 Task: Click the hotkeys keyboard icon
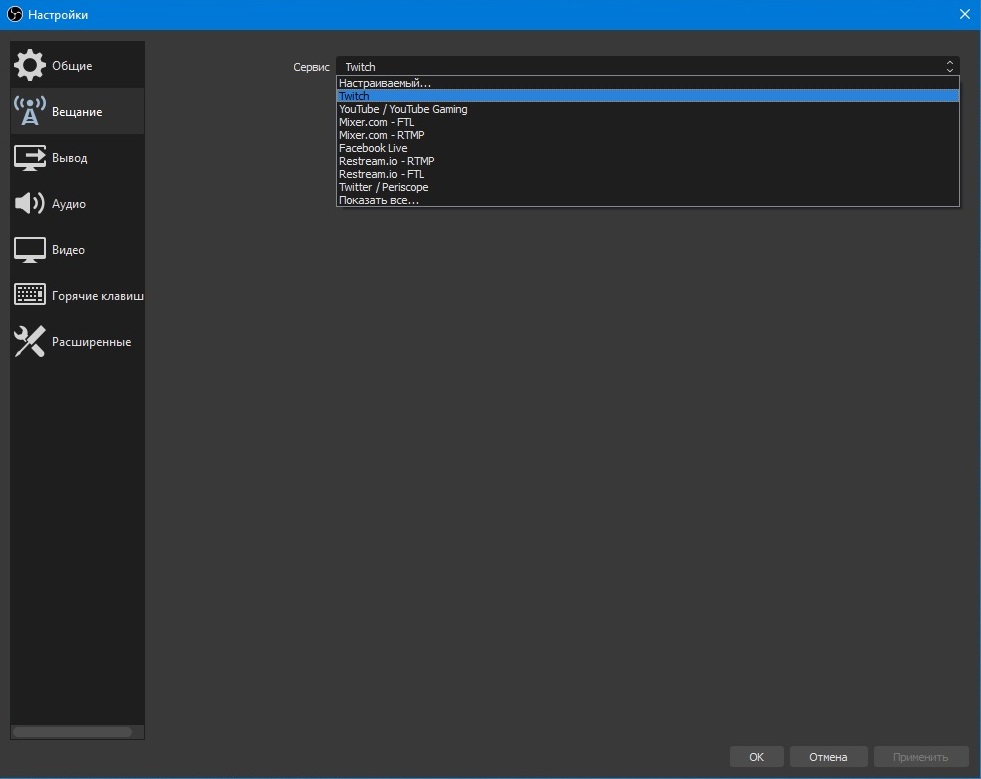click(x=29, y=295)
